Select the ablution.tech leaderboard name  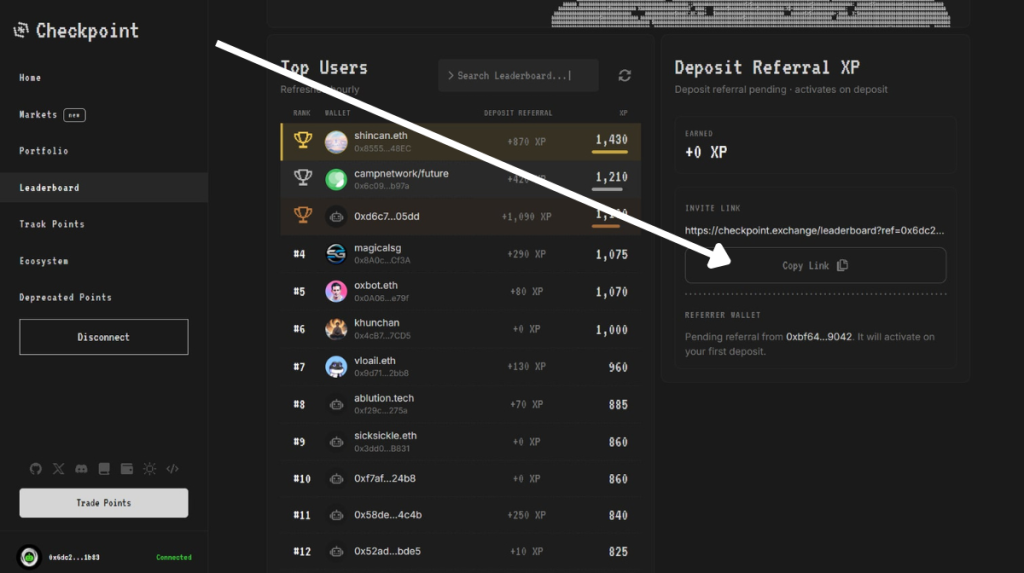point(384,398)
